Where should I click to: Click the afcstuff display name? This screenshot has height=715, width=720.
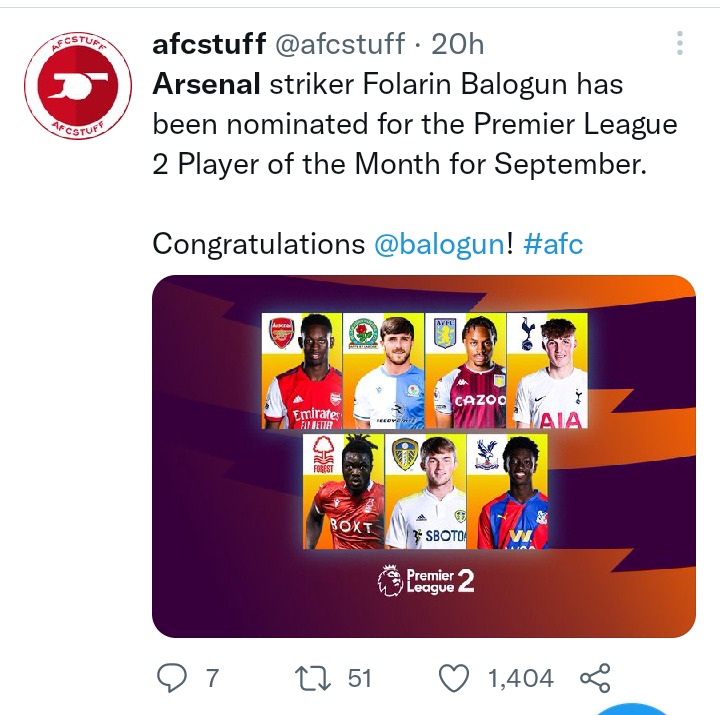click(x=209, y=44)
